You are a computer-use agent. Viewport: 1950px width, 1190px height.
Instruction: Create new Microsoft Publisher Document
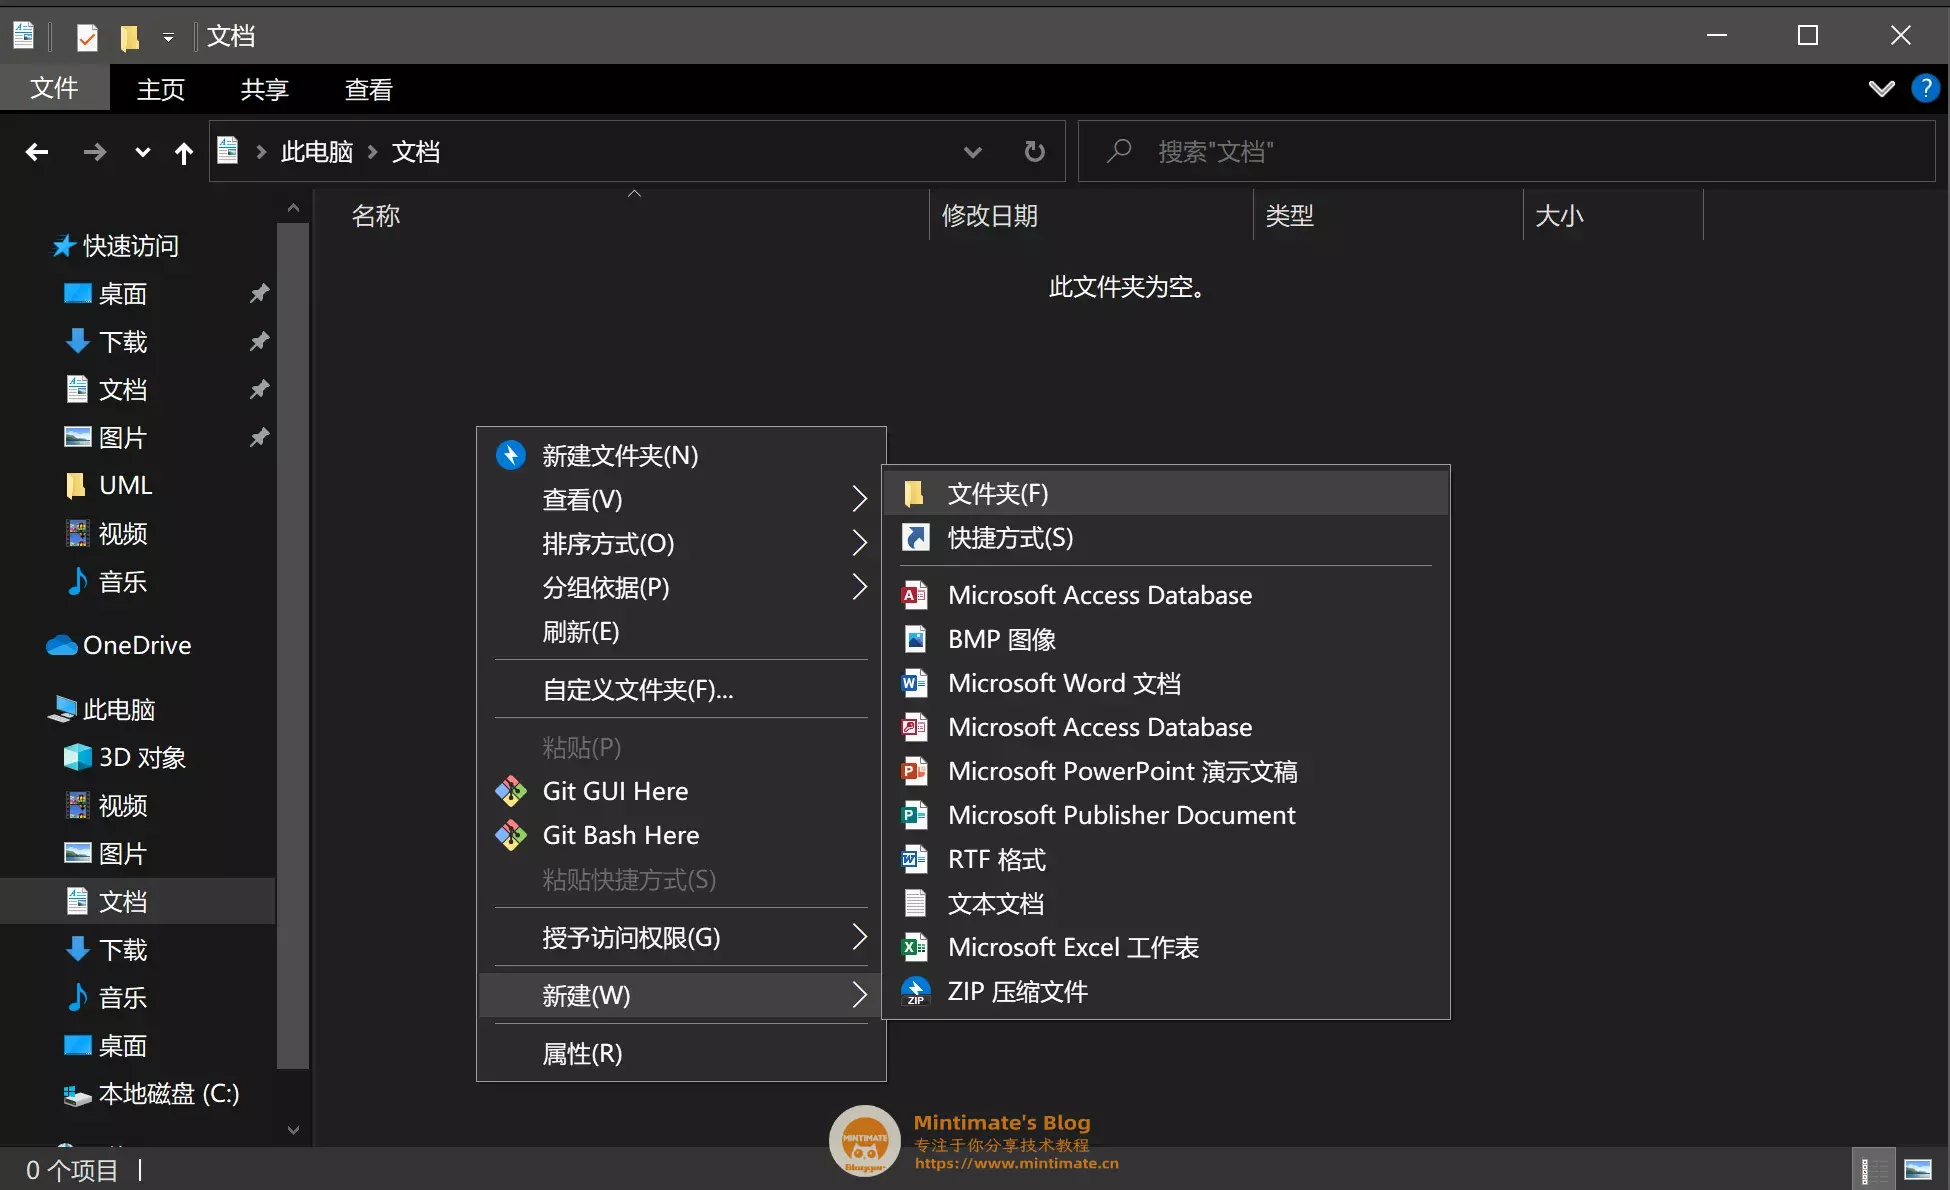(1166, 816)
